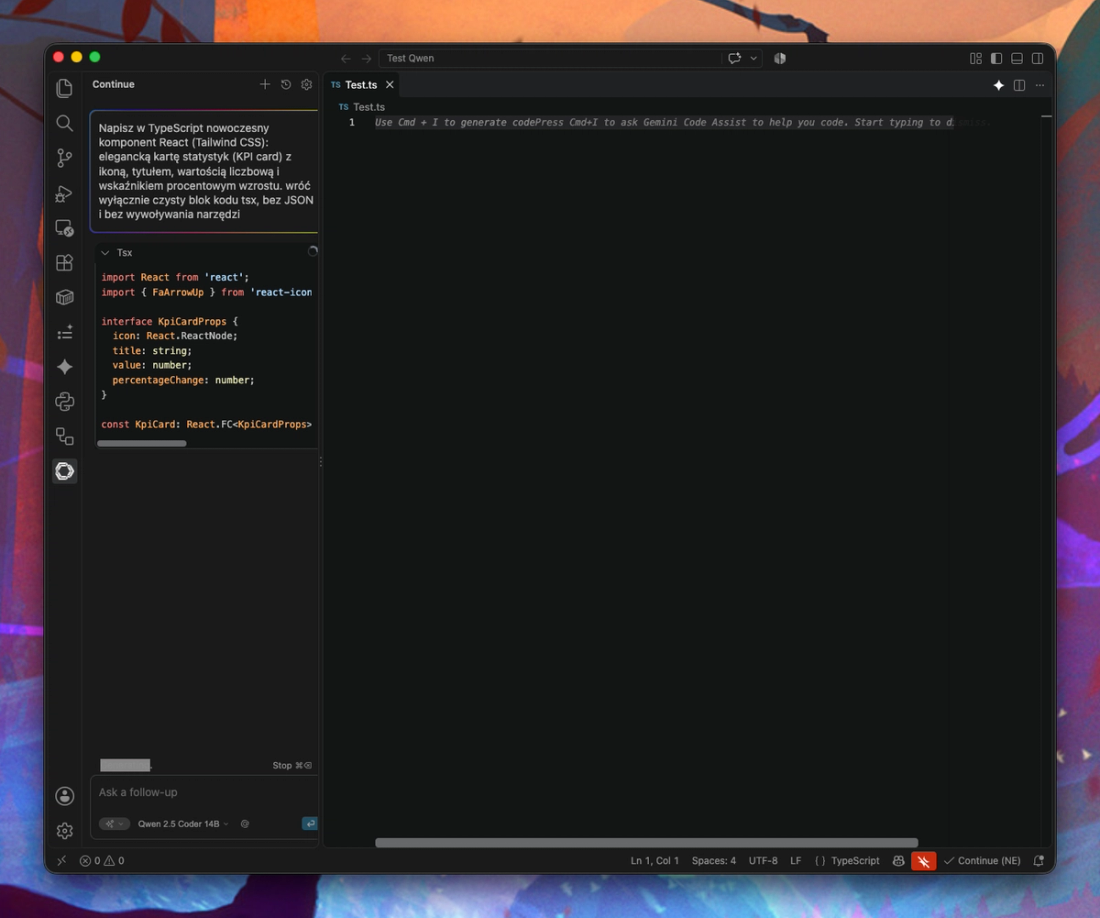Image resolution: width=1100 pixels, height=918 pixels.
Task: Focus the Ask a follow-up input
Action: tap(203, 792)
